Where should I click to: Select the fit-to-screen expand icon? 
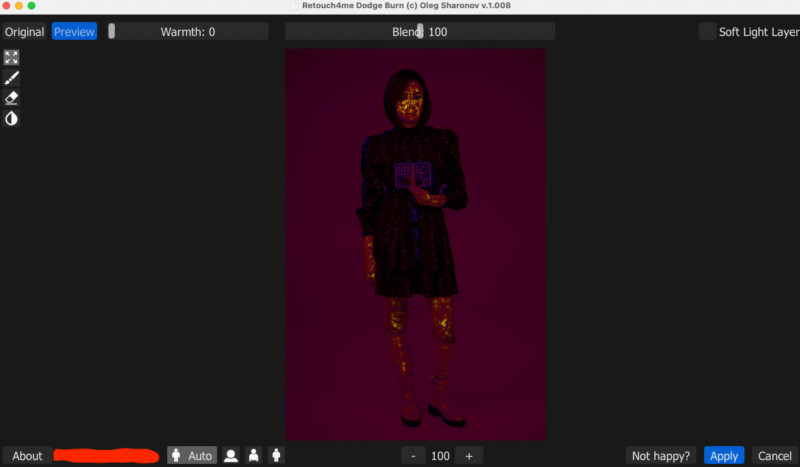click(11, 57)
